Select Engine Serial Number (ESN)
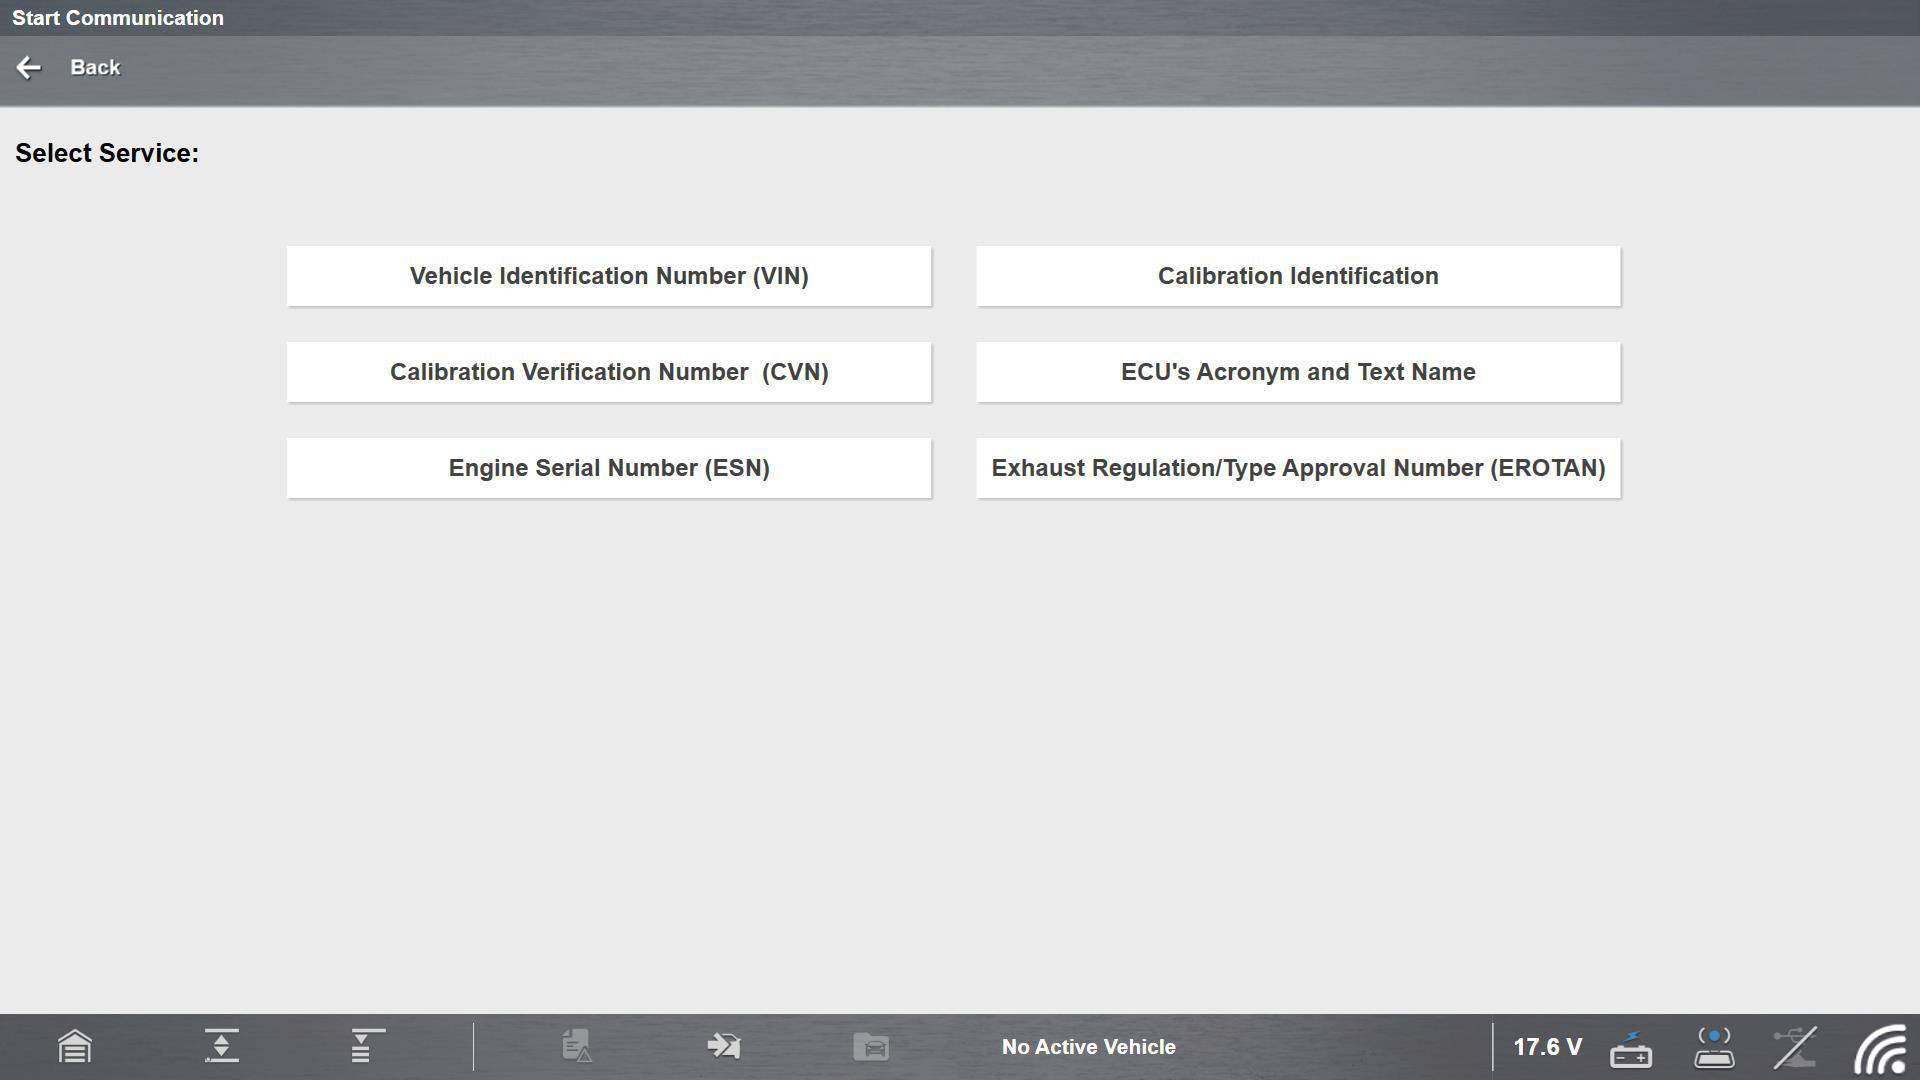The image size is (1920, 1080). click(609, 468)
